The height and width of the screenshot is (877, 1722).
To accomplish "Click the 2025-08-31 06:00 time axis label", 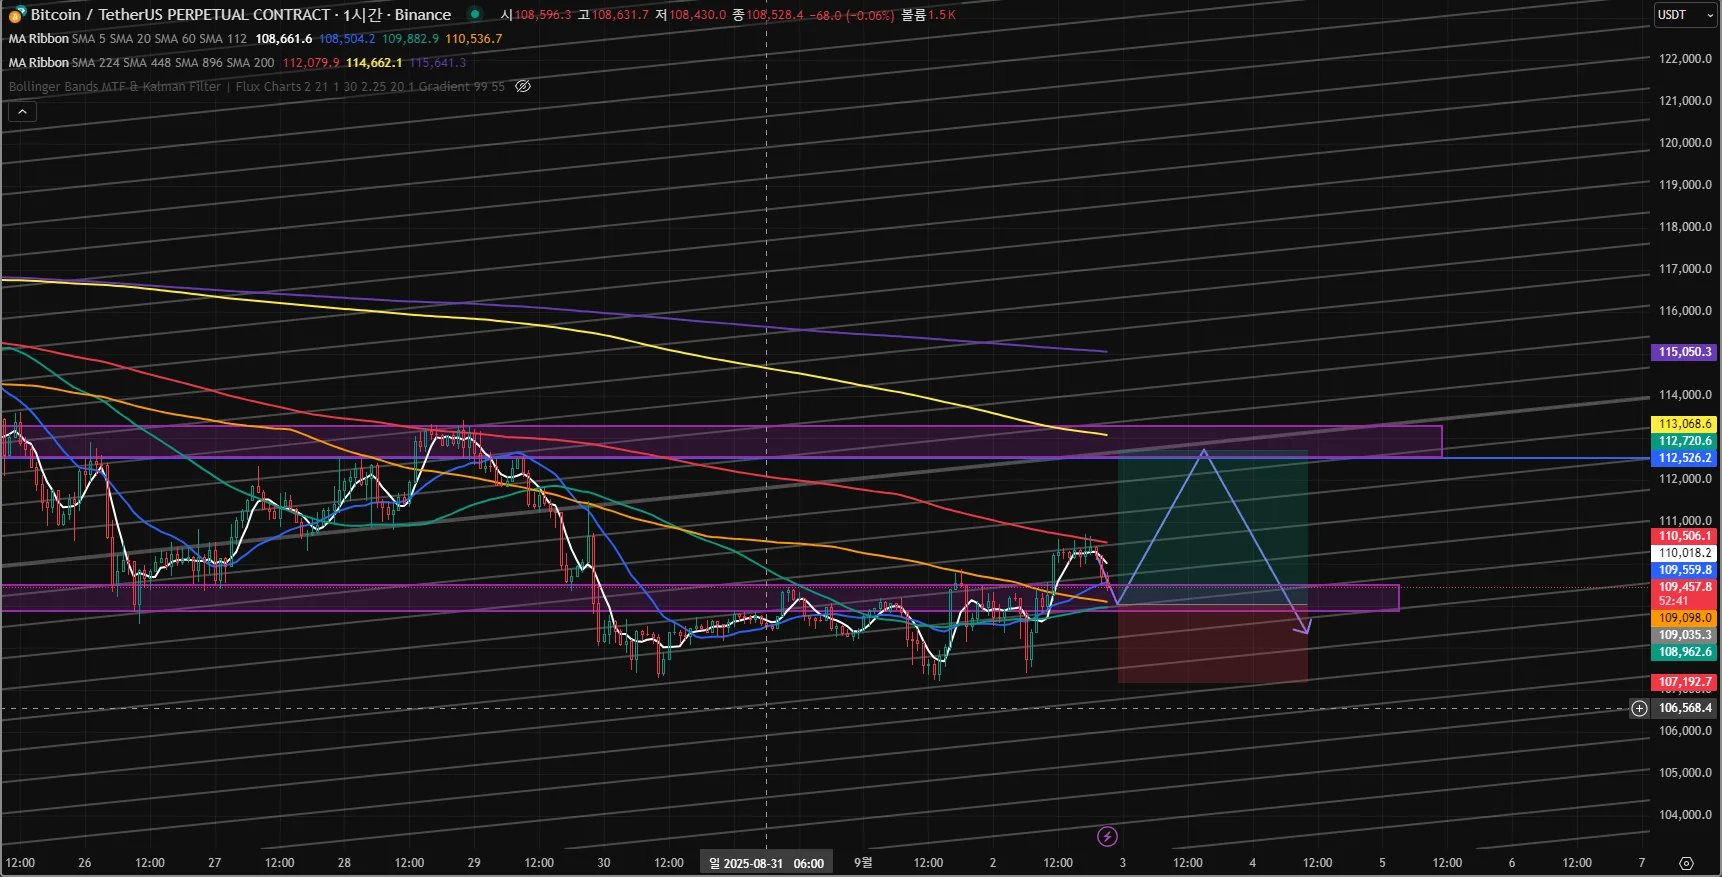I will (x=766, y=863).
